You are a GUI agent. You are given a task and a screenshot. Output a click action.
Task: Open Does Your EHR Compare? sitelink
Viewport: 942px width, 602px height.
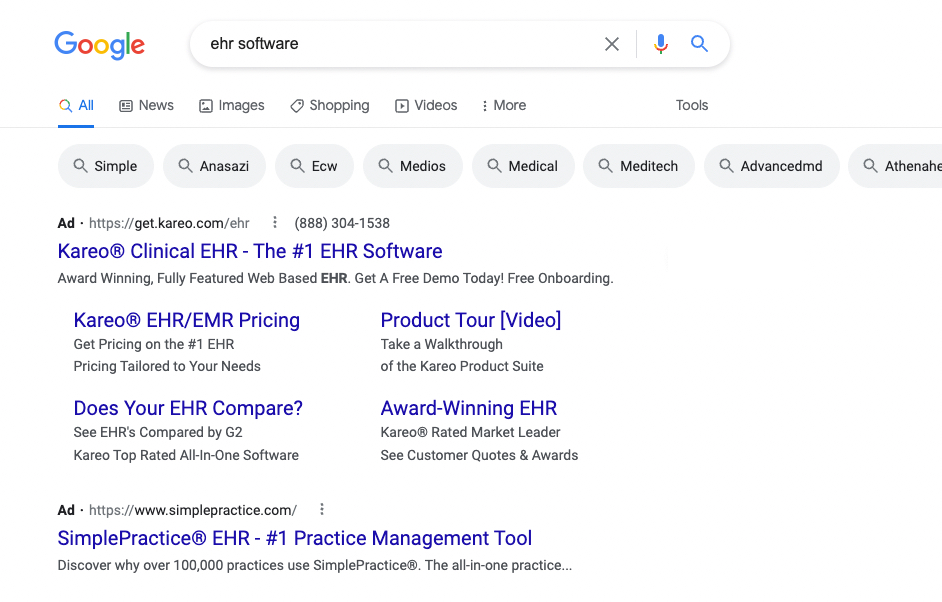pyautogui.click(x=188, y=409)
